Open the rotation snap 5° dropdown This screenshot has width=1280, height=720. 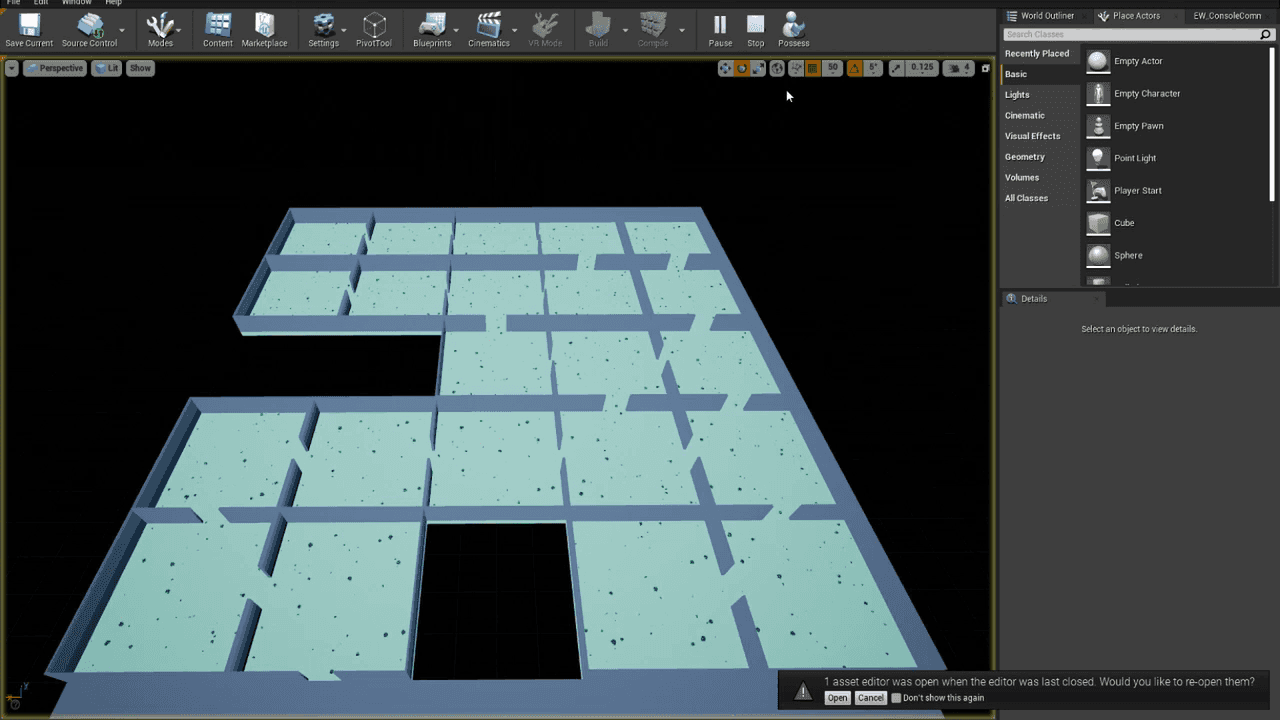(x=873, y=68)
